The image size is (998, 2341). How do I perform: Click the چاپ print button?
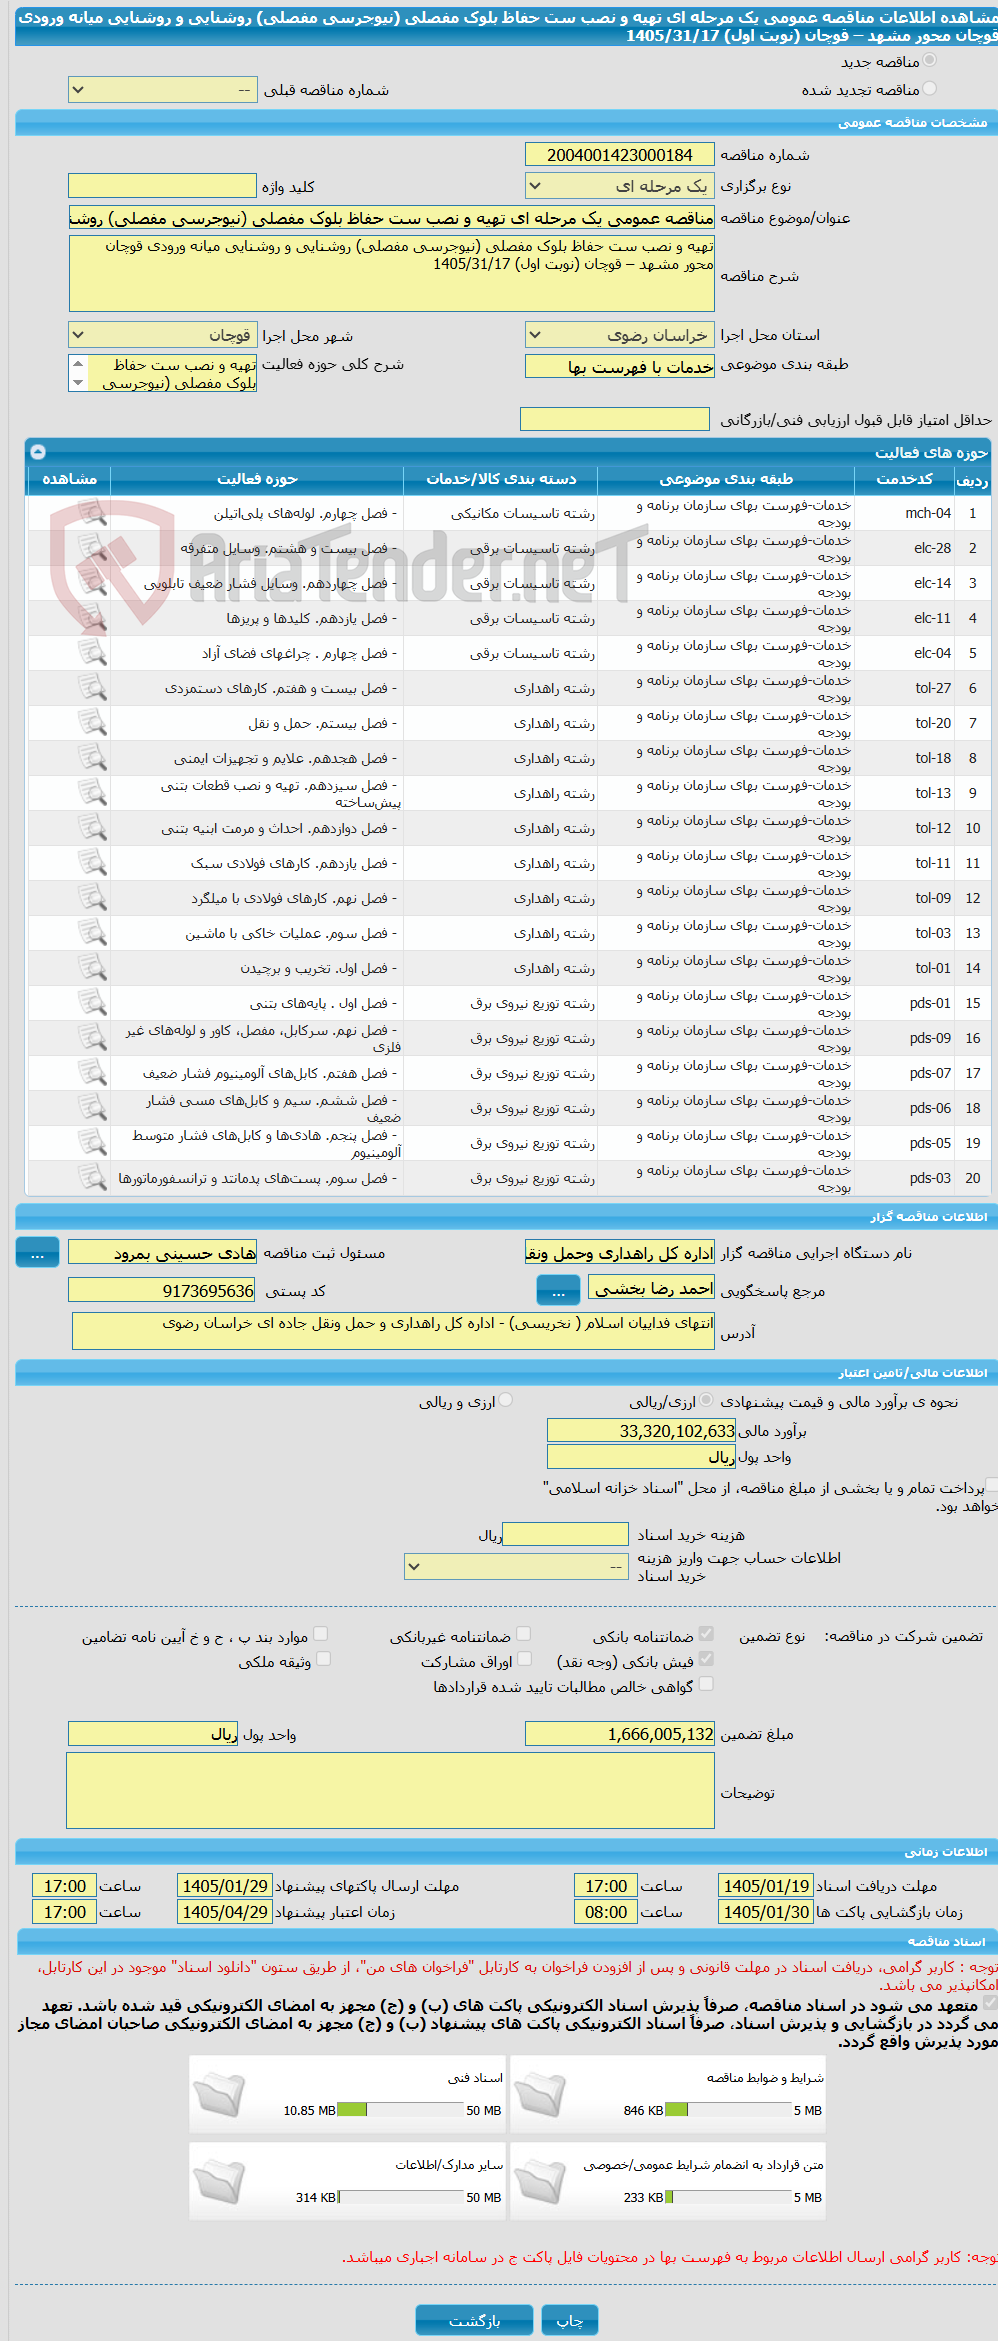570,2320
